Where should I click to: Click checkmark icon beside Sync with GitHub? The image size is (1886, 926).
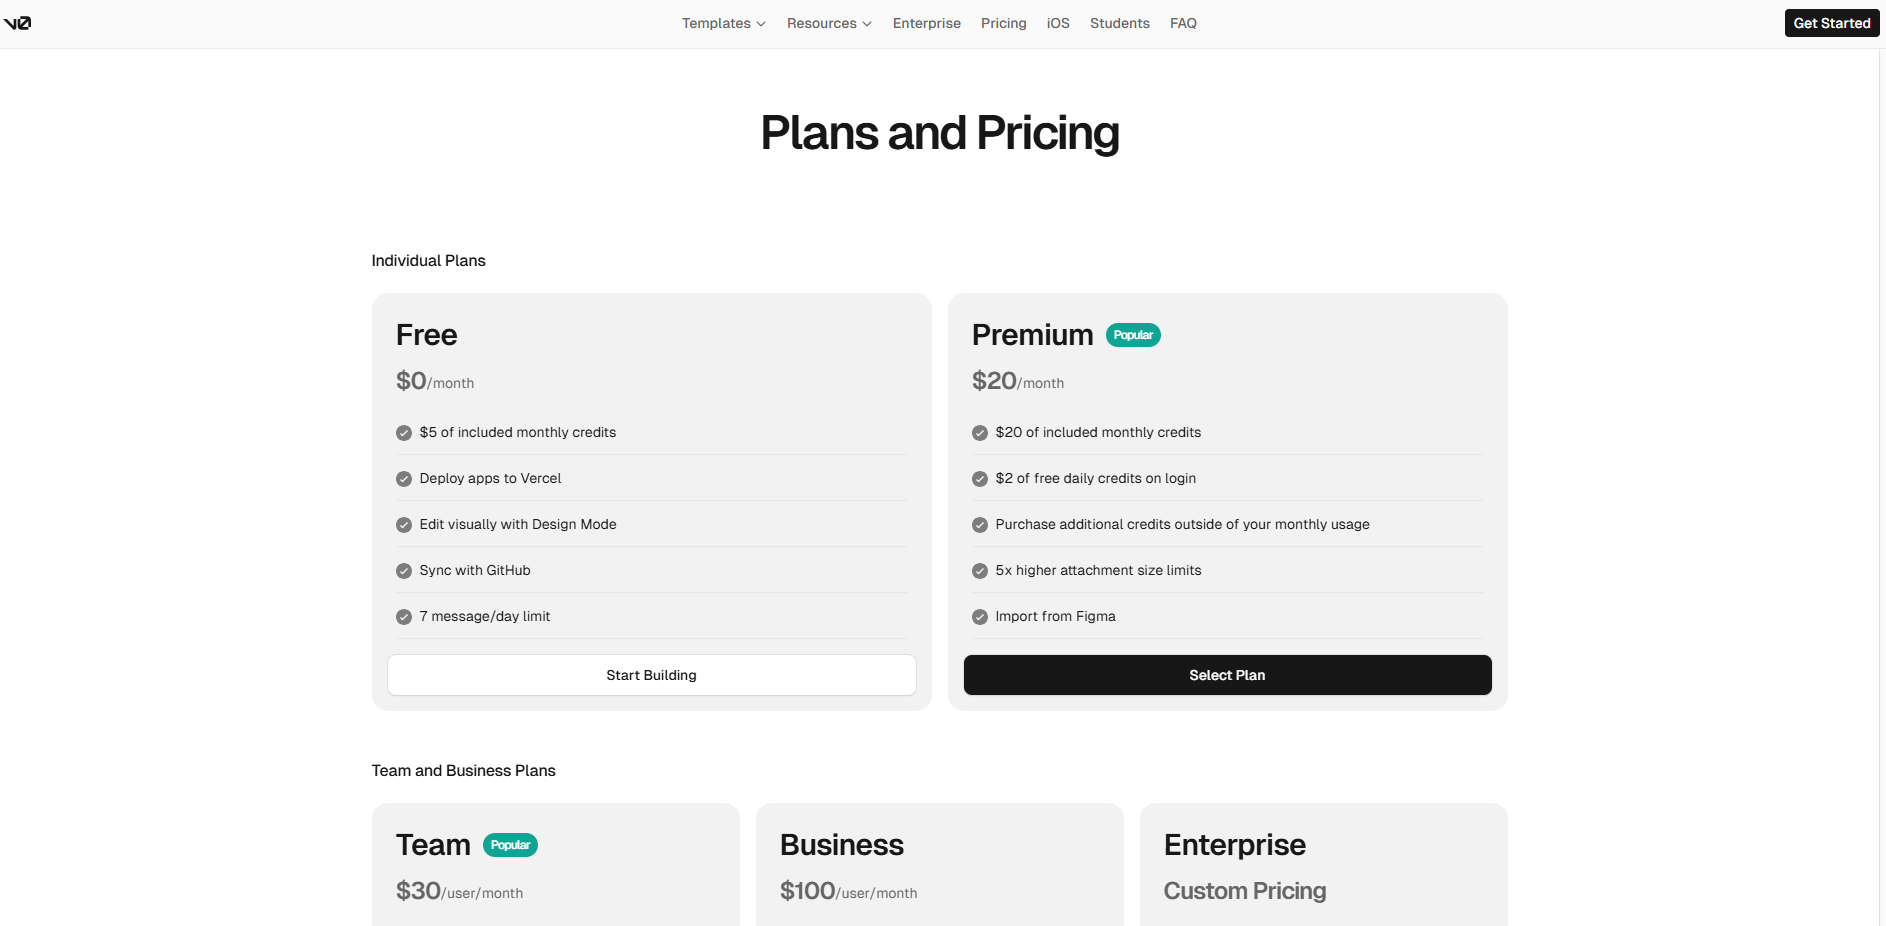point(404,571)
